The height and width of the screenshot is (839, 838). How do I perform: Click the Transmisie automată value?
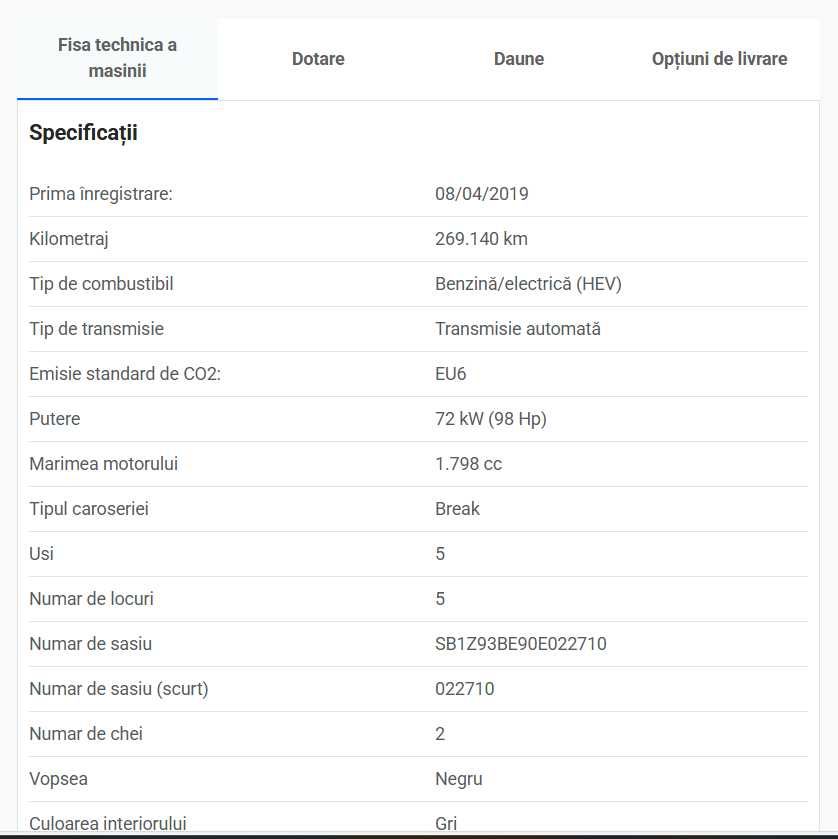pos(517,329)
